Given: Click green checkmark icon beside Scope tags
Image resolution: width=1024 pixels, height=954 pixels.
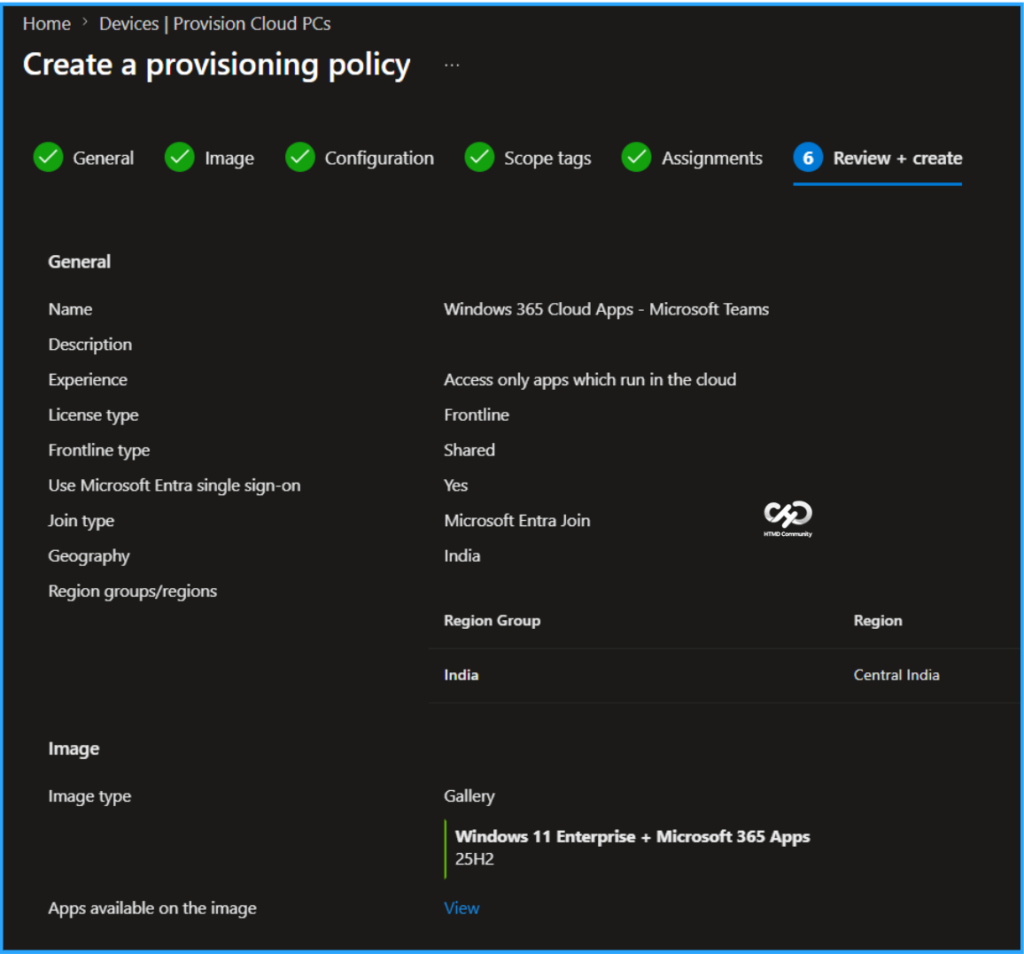Looking at the screenshot, I should 479,157.
